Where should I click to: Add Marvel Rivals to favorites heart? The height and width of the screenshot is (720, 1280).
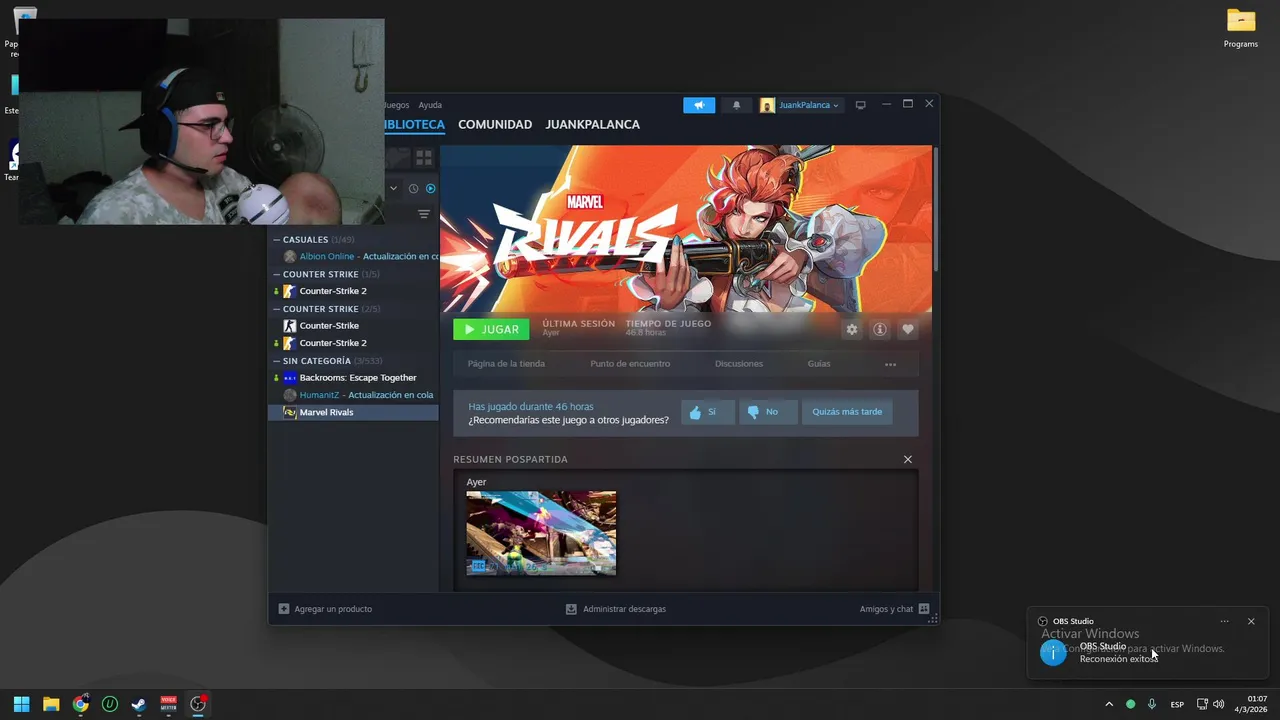click(908, 329)
